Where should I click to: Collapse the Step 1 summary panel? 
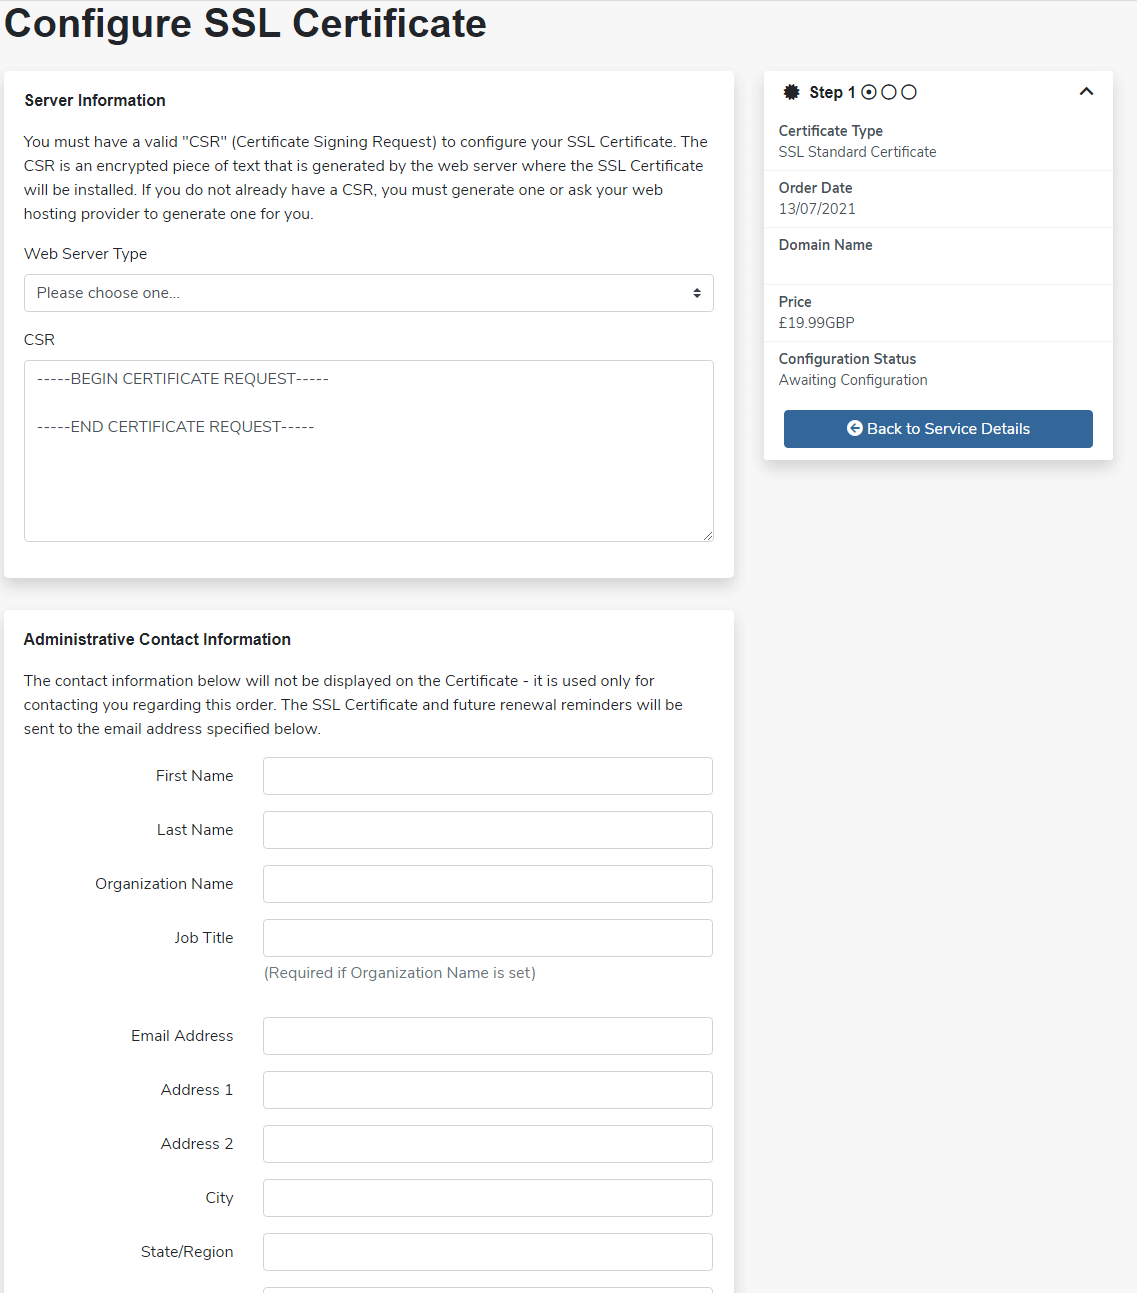(x=1086, y=91)
